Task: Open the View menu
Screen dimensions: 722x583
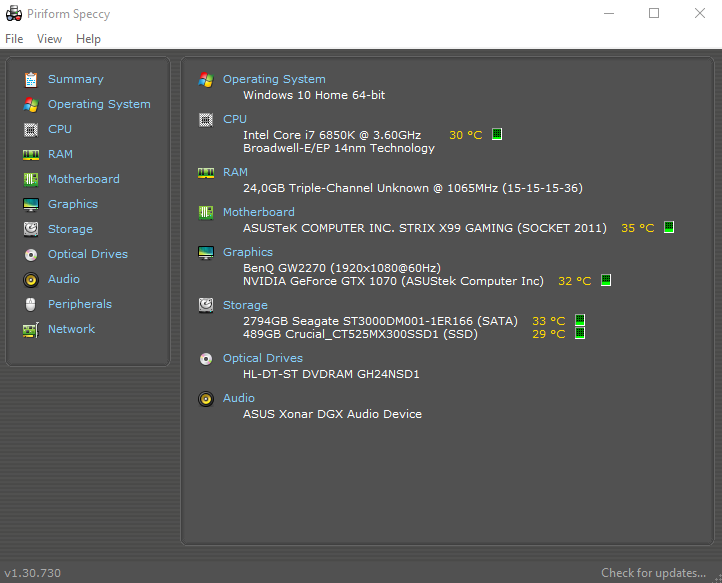Action: click(x=49, y=39)
